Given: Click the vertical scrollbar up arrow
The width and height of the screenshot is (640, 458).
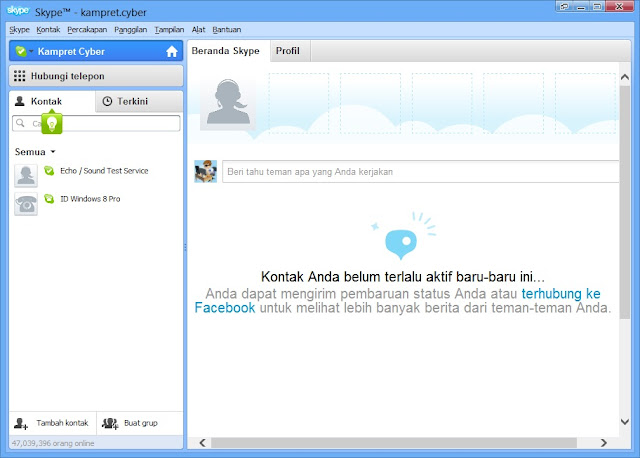Looking at the screenshot, I should click(625, 77).
